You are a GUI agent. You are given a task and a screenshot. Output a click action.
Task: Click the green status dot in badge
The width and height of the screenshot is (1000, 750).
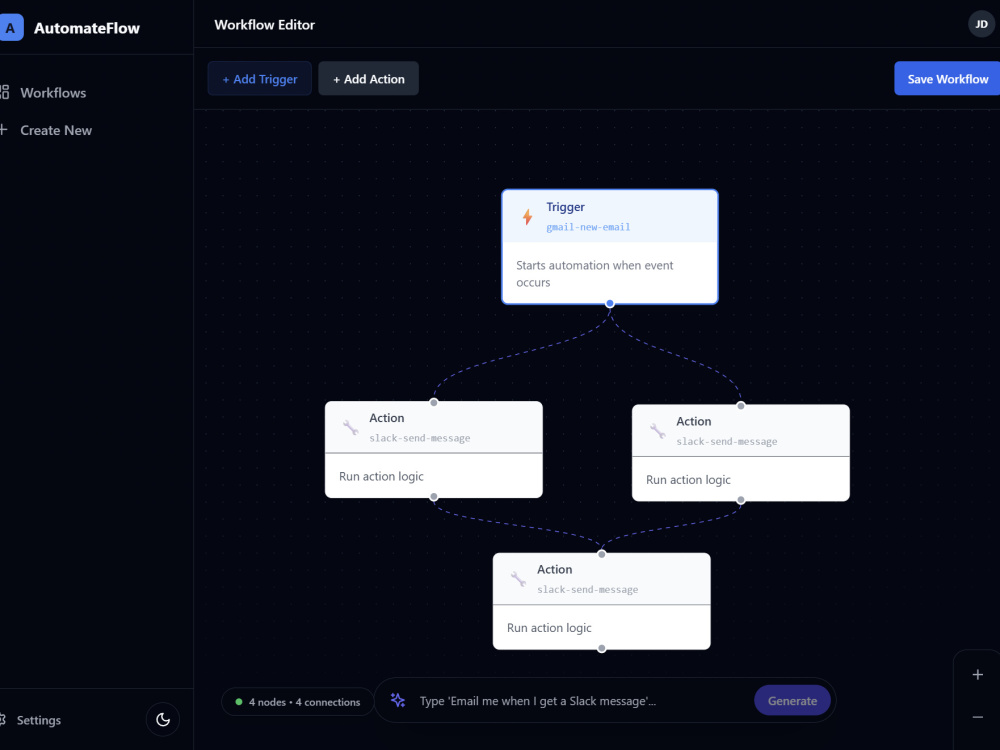(239, 702)
